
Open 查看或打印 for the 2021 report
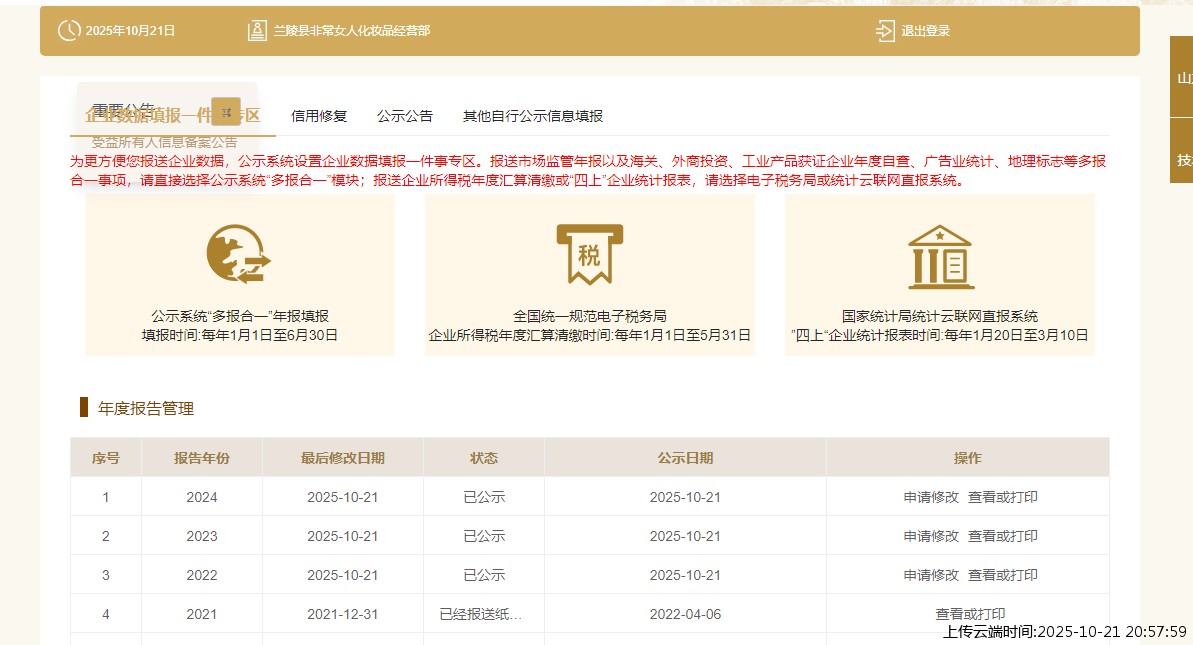click(970, 614)
